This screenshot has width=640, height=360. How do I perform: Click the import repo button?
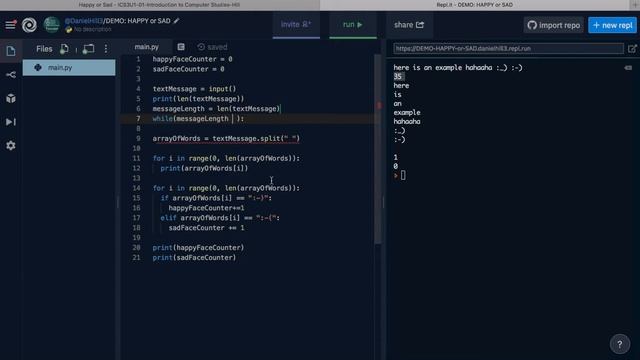point(553,25)
